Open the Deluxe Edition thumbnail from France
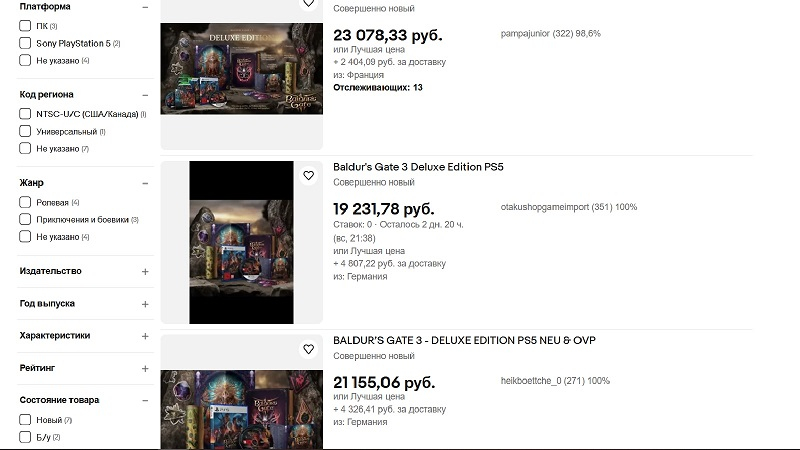800x450 pixels. tap(241, 68)
